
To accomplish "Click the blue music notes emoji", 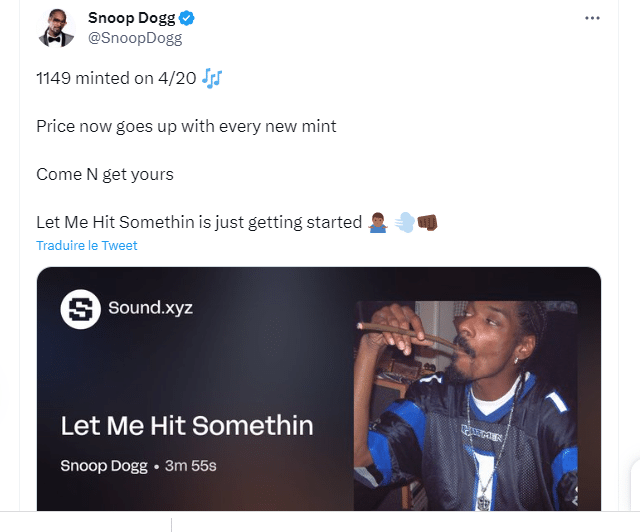I will tap(212, 78).
